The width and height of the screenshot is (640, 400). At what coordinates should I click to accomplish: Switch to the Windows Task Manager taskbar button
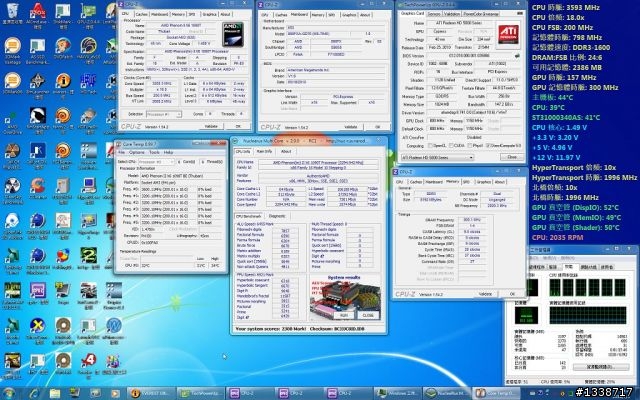click(x=398, y=393)
